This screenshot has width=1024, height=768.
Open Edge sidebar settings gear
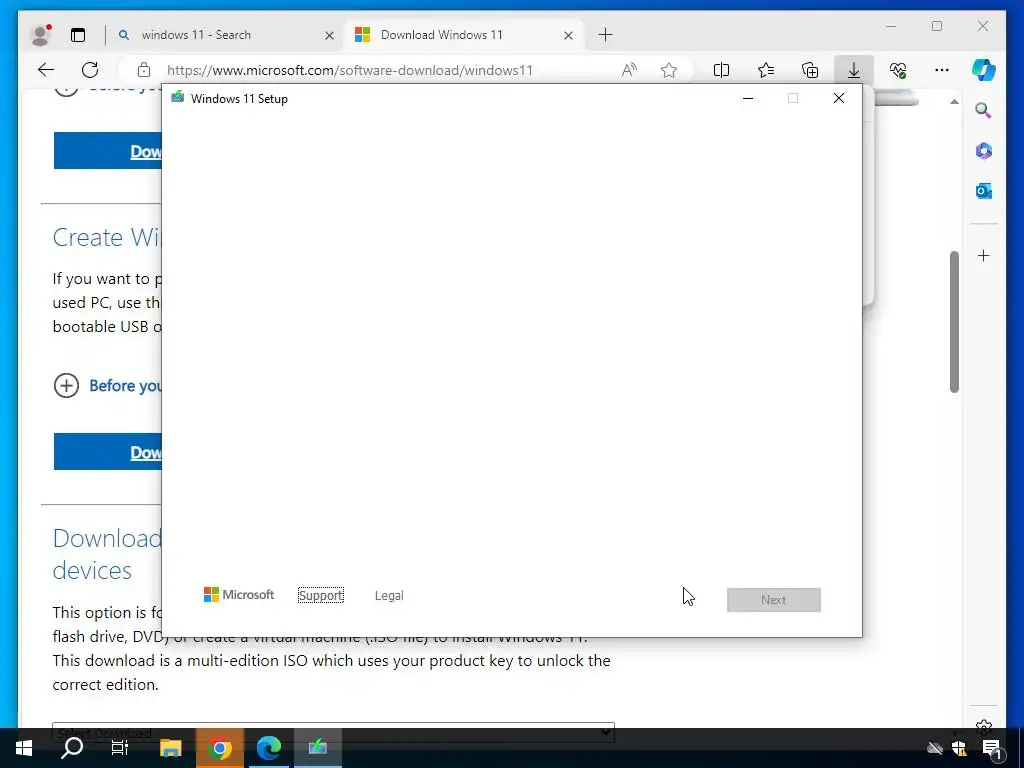[984, 725]
